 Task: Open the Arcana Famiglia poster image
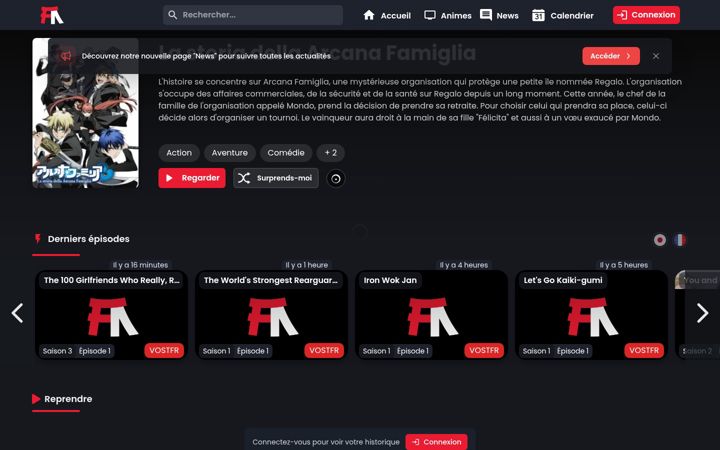pyautogui.click(x=85, y=113)
